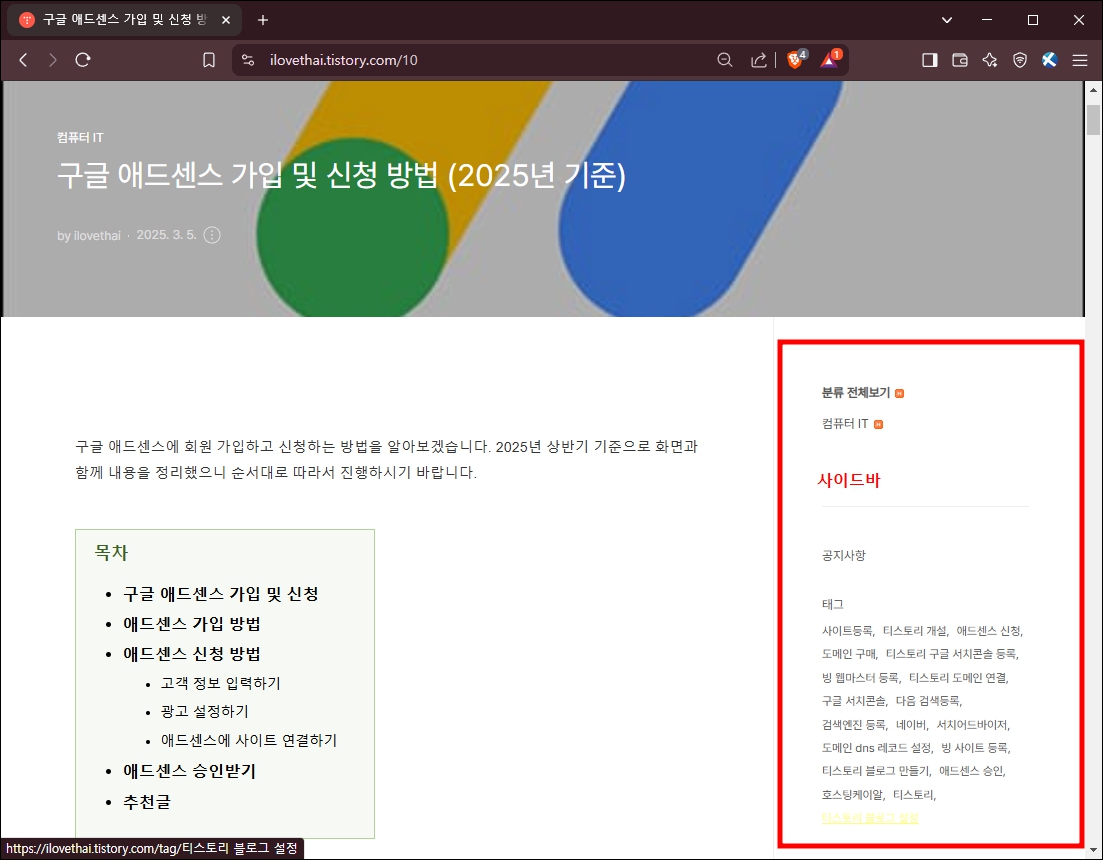Viewport: 1103px width, 860px height.
Task: Open the 애드센스 승인 tag
Action: [x=971, y=771]
